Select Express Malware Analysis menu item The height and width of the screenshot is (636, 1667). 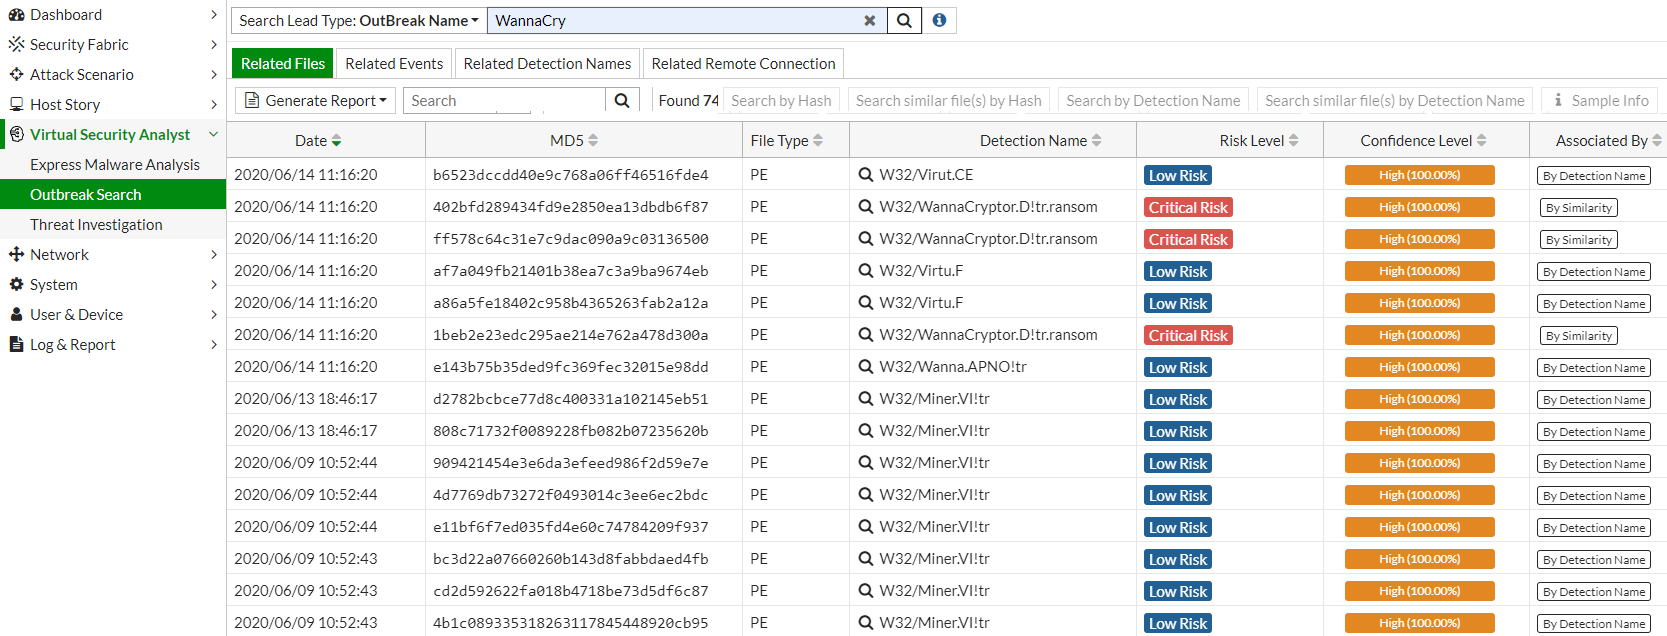click(x=113, y=165)
